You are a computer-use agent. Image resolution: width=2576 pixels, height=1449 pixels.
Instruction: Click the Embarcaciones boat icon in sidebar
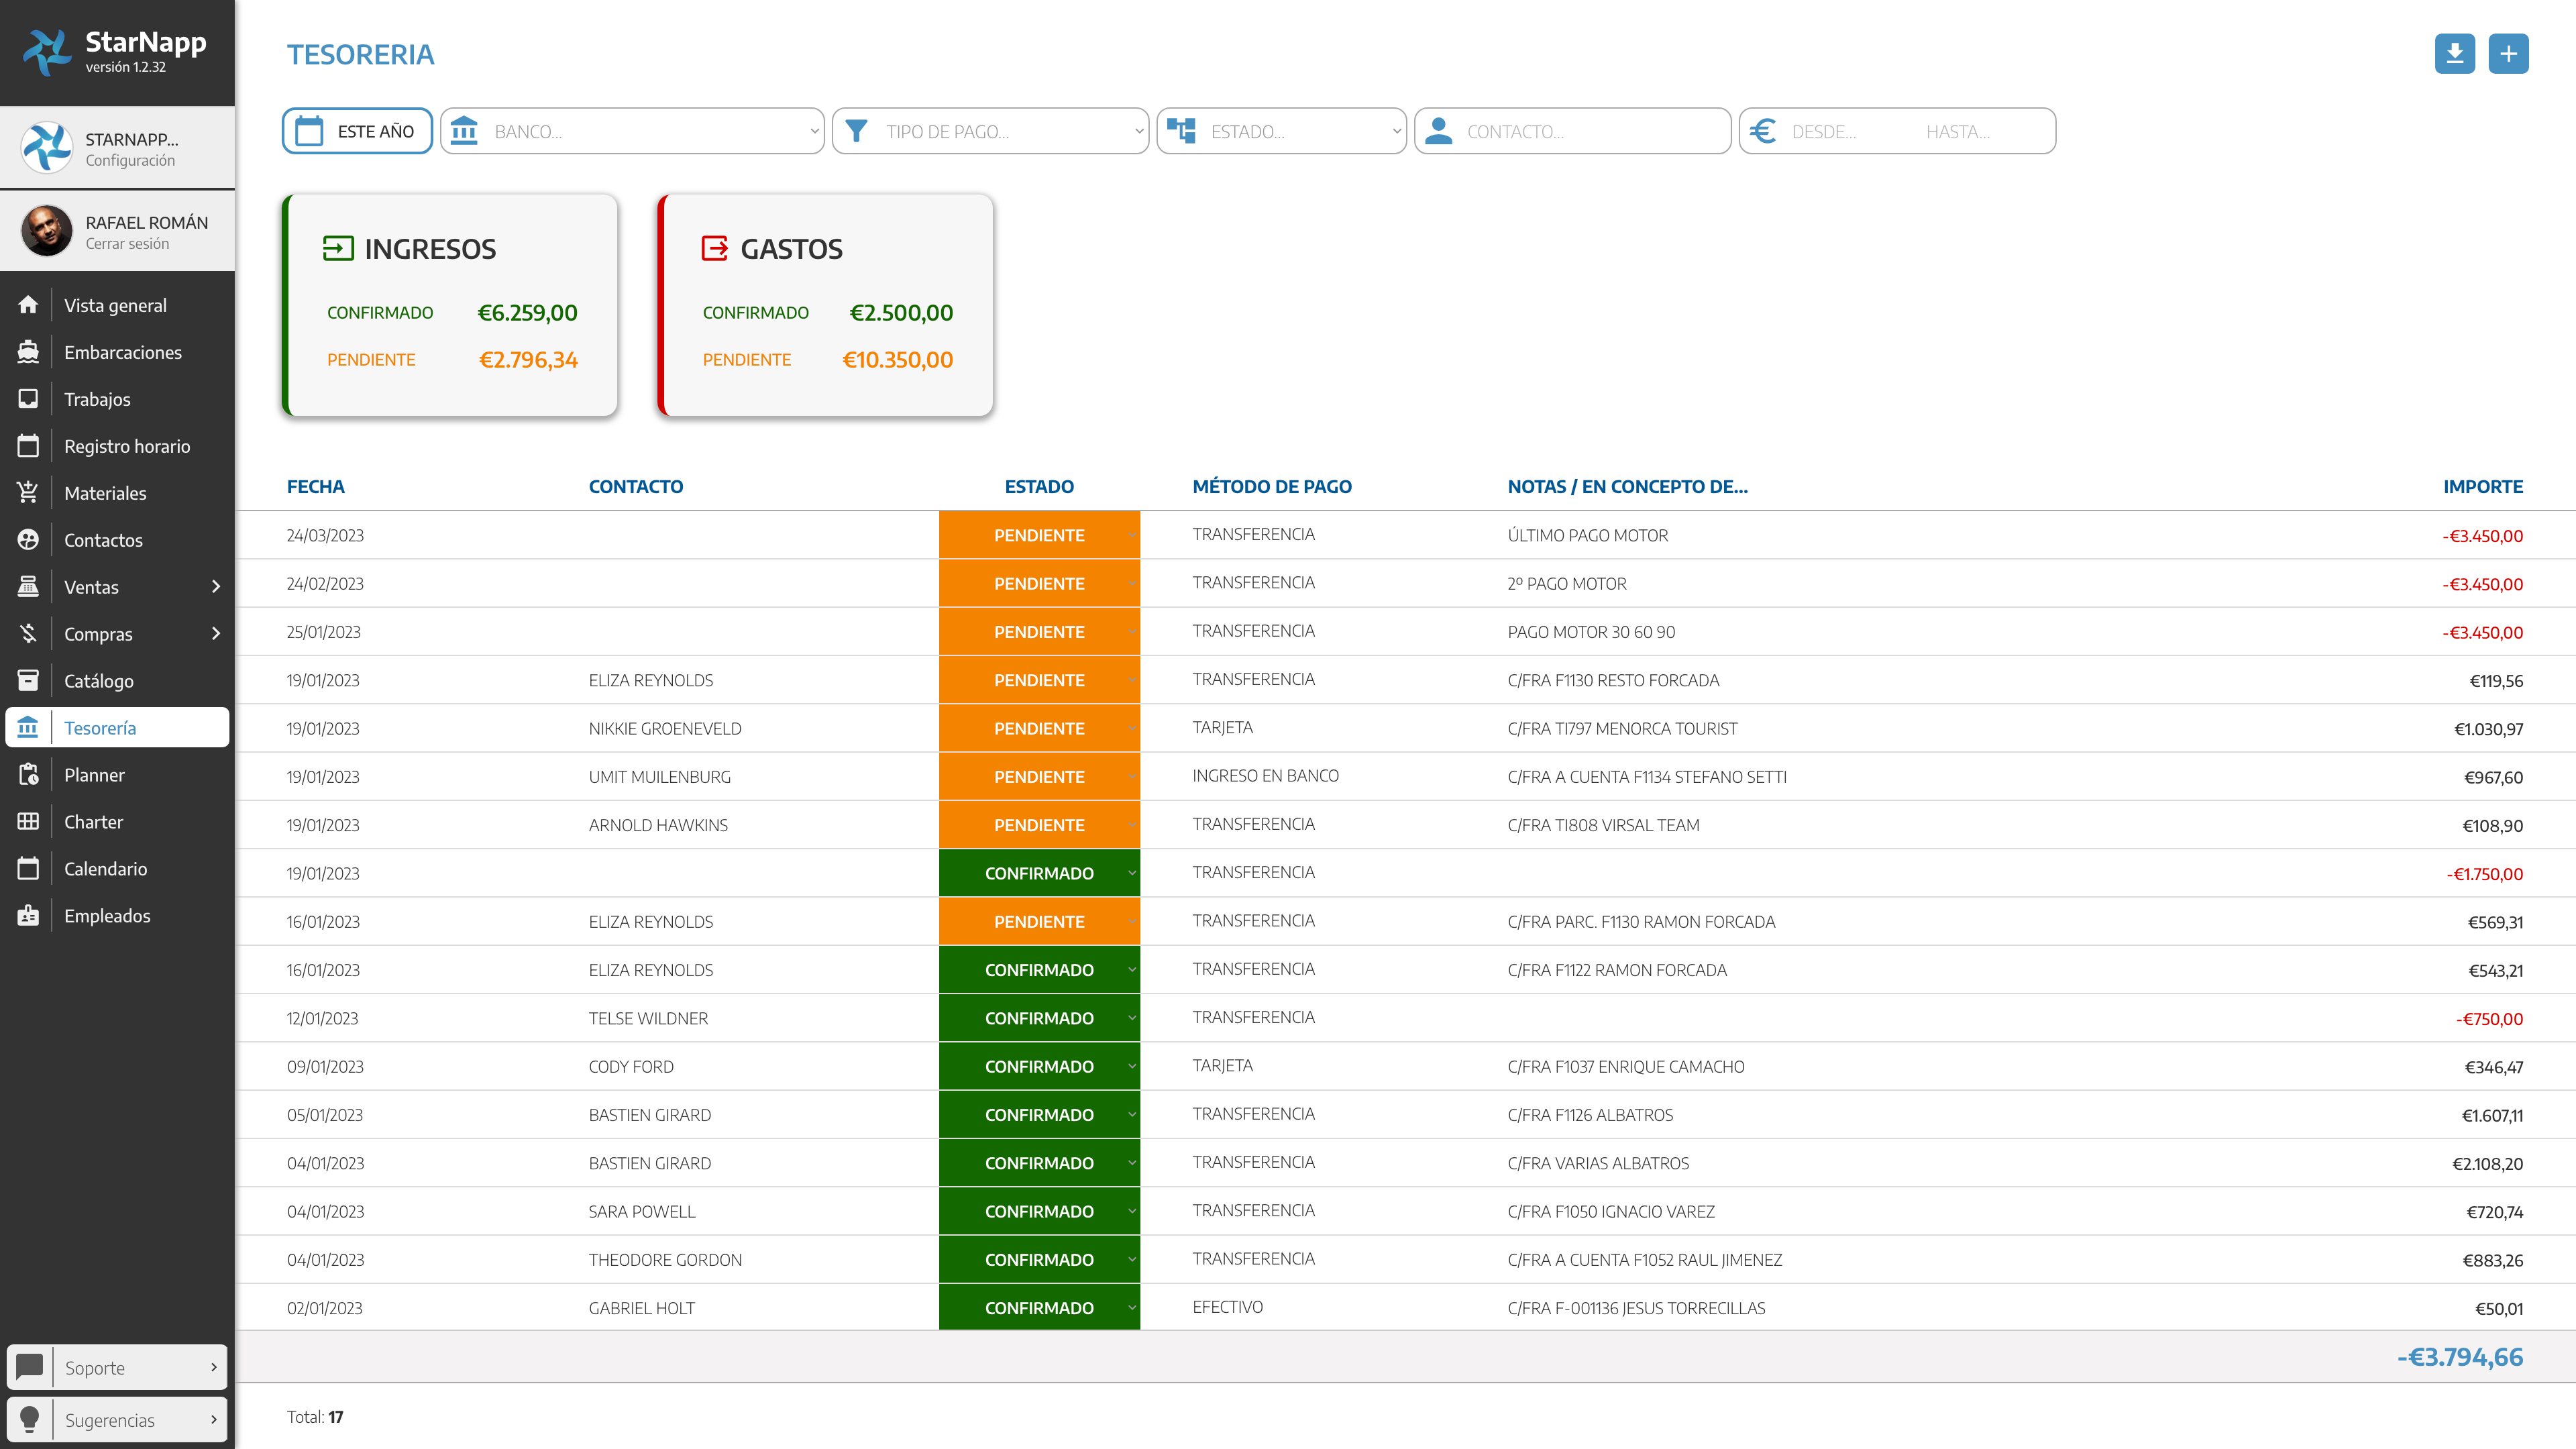click(x=28, y=352)
